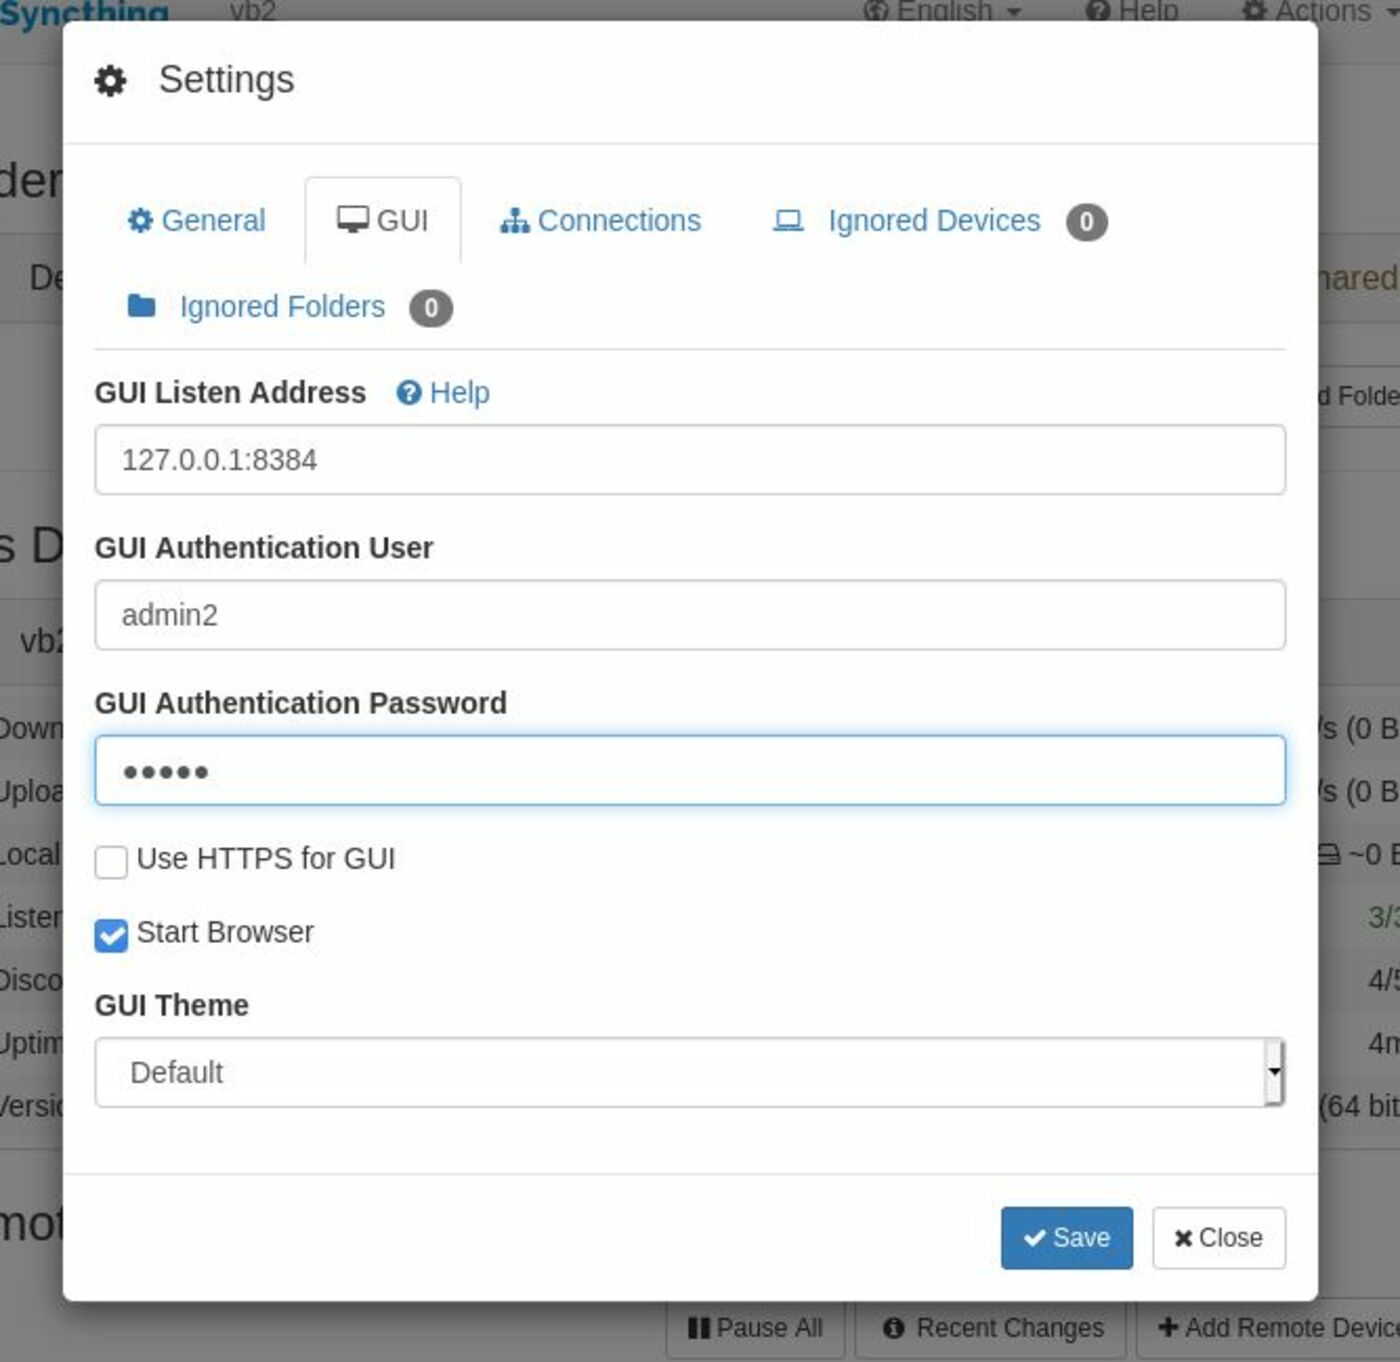Click the GUI Authentication User field

point(690,614)
